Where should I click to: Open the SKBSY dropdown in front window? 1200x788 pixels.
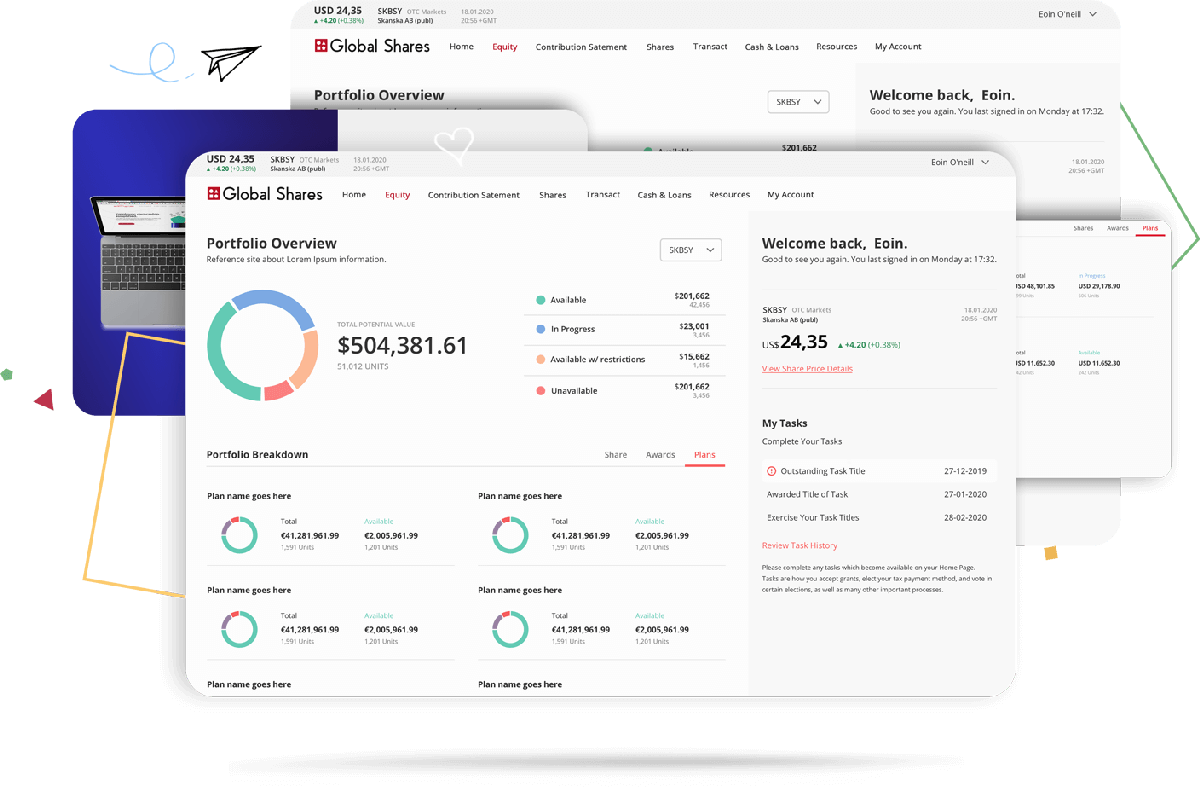point(691,250)
